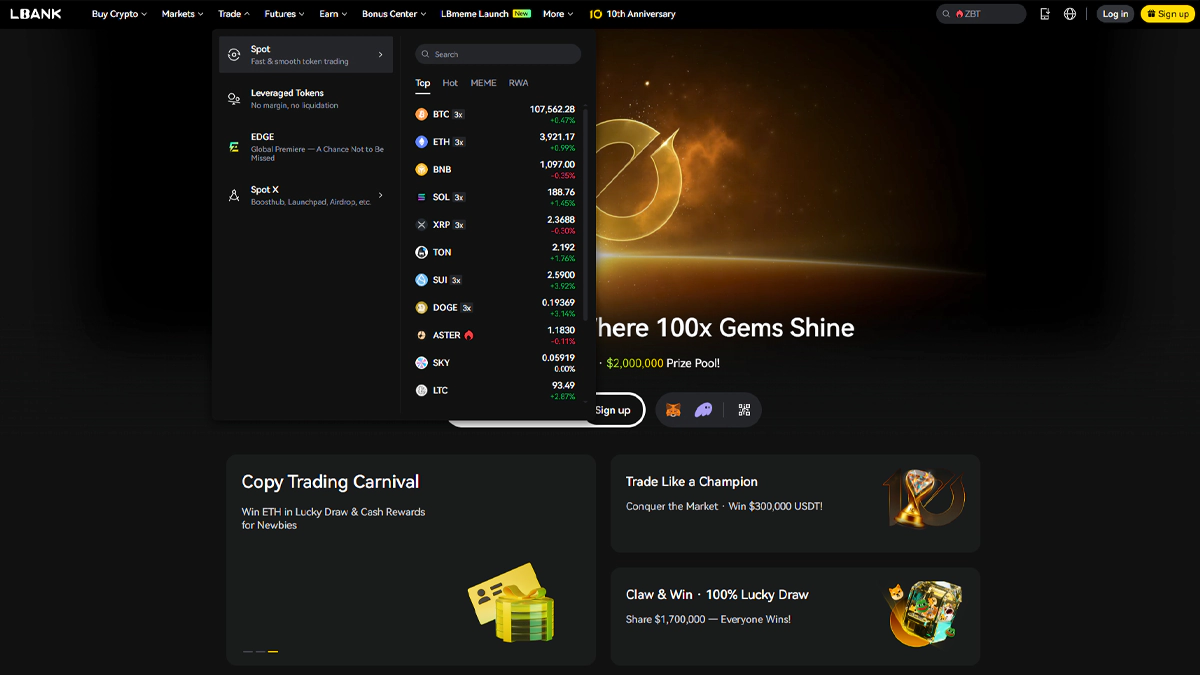Click the yellow Sign up button
Viewport: 1200px width, 675px height.
(x=1167, y=14)
